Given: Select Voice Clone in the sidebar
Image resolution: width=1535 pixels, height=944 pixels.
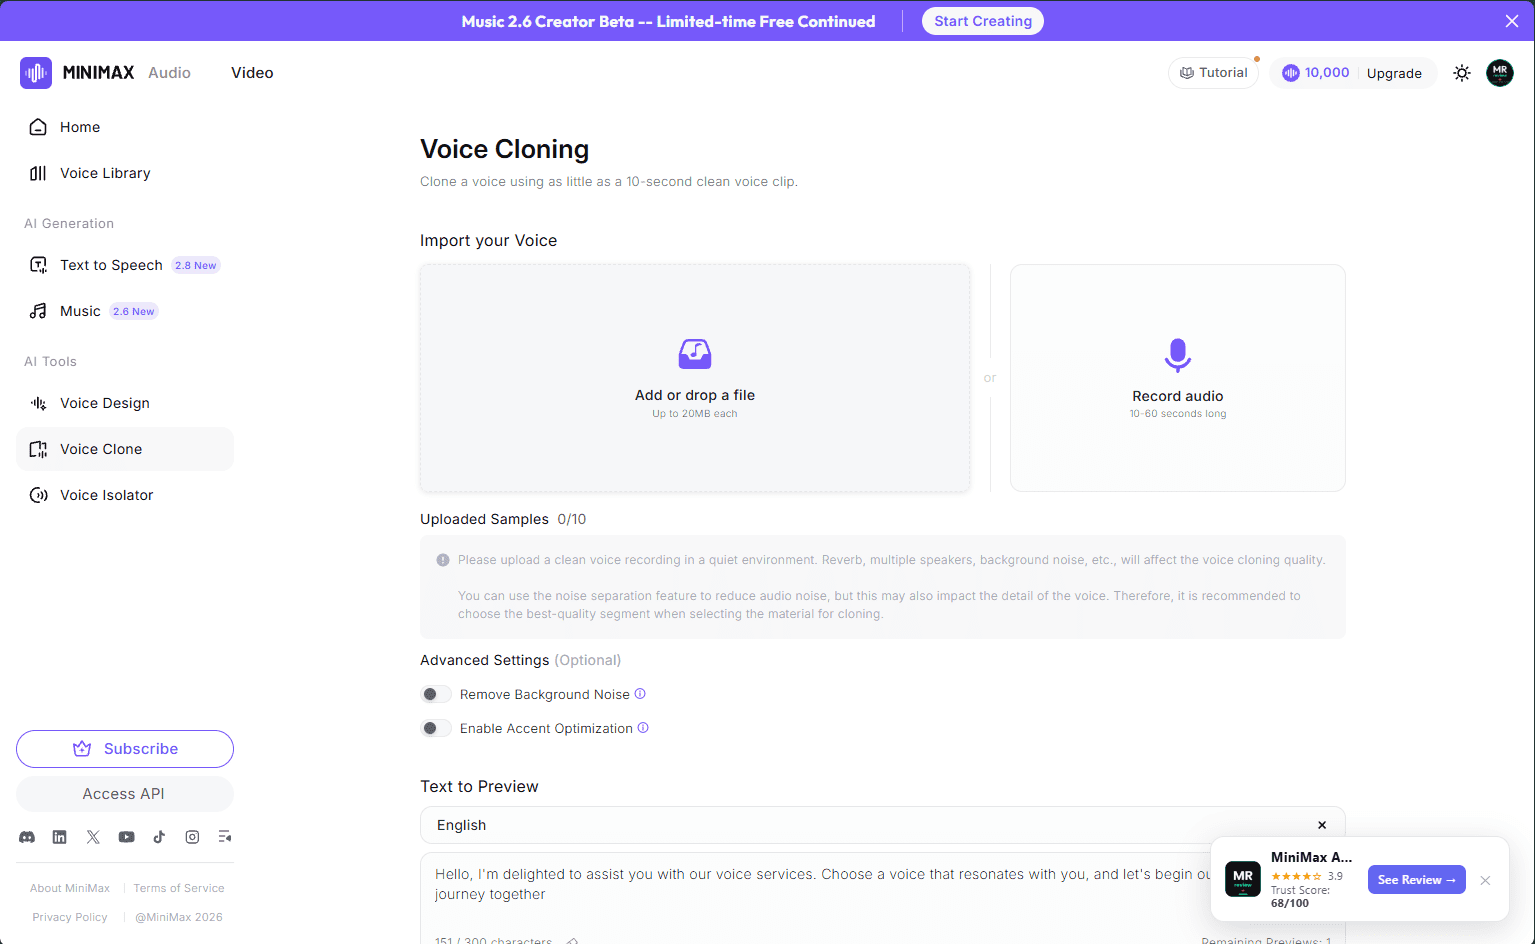Looking at the screenshot, I should (x=125, y=449).
